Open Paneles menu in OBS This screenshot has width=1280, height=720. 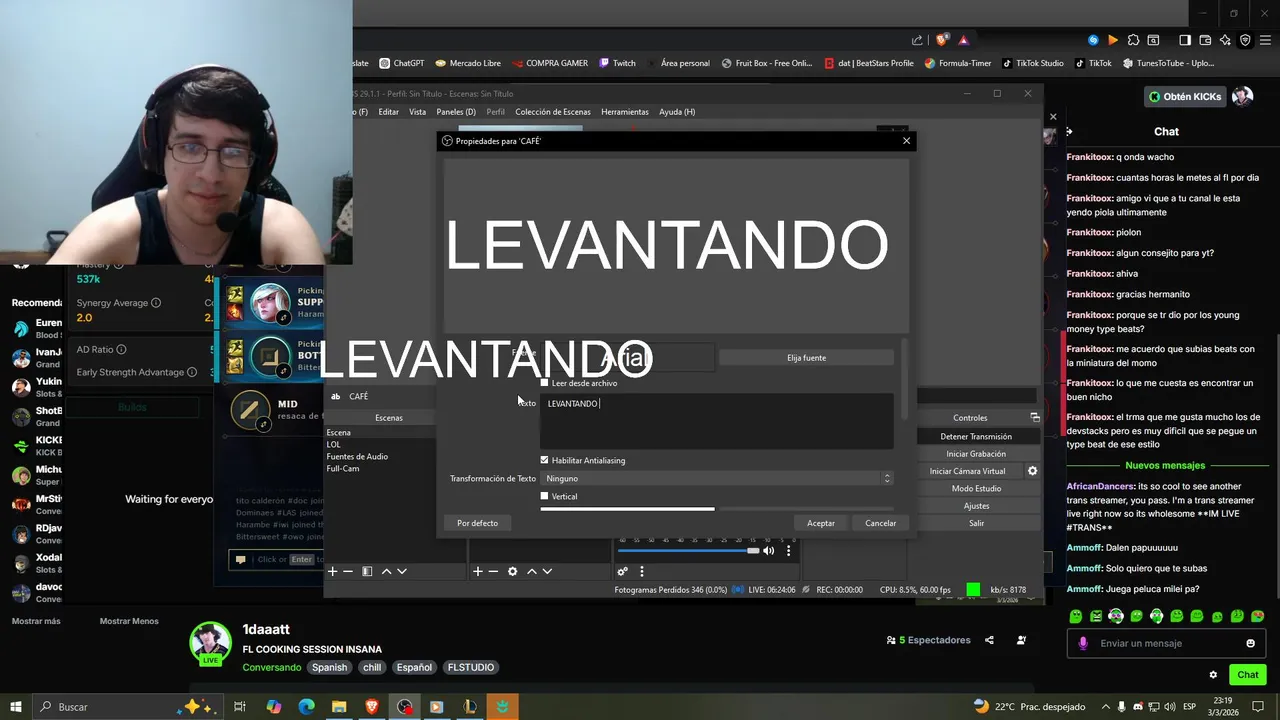pyautogui.click(x=456, y=112)
